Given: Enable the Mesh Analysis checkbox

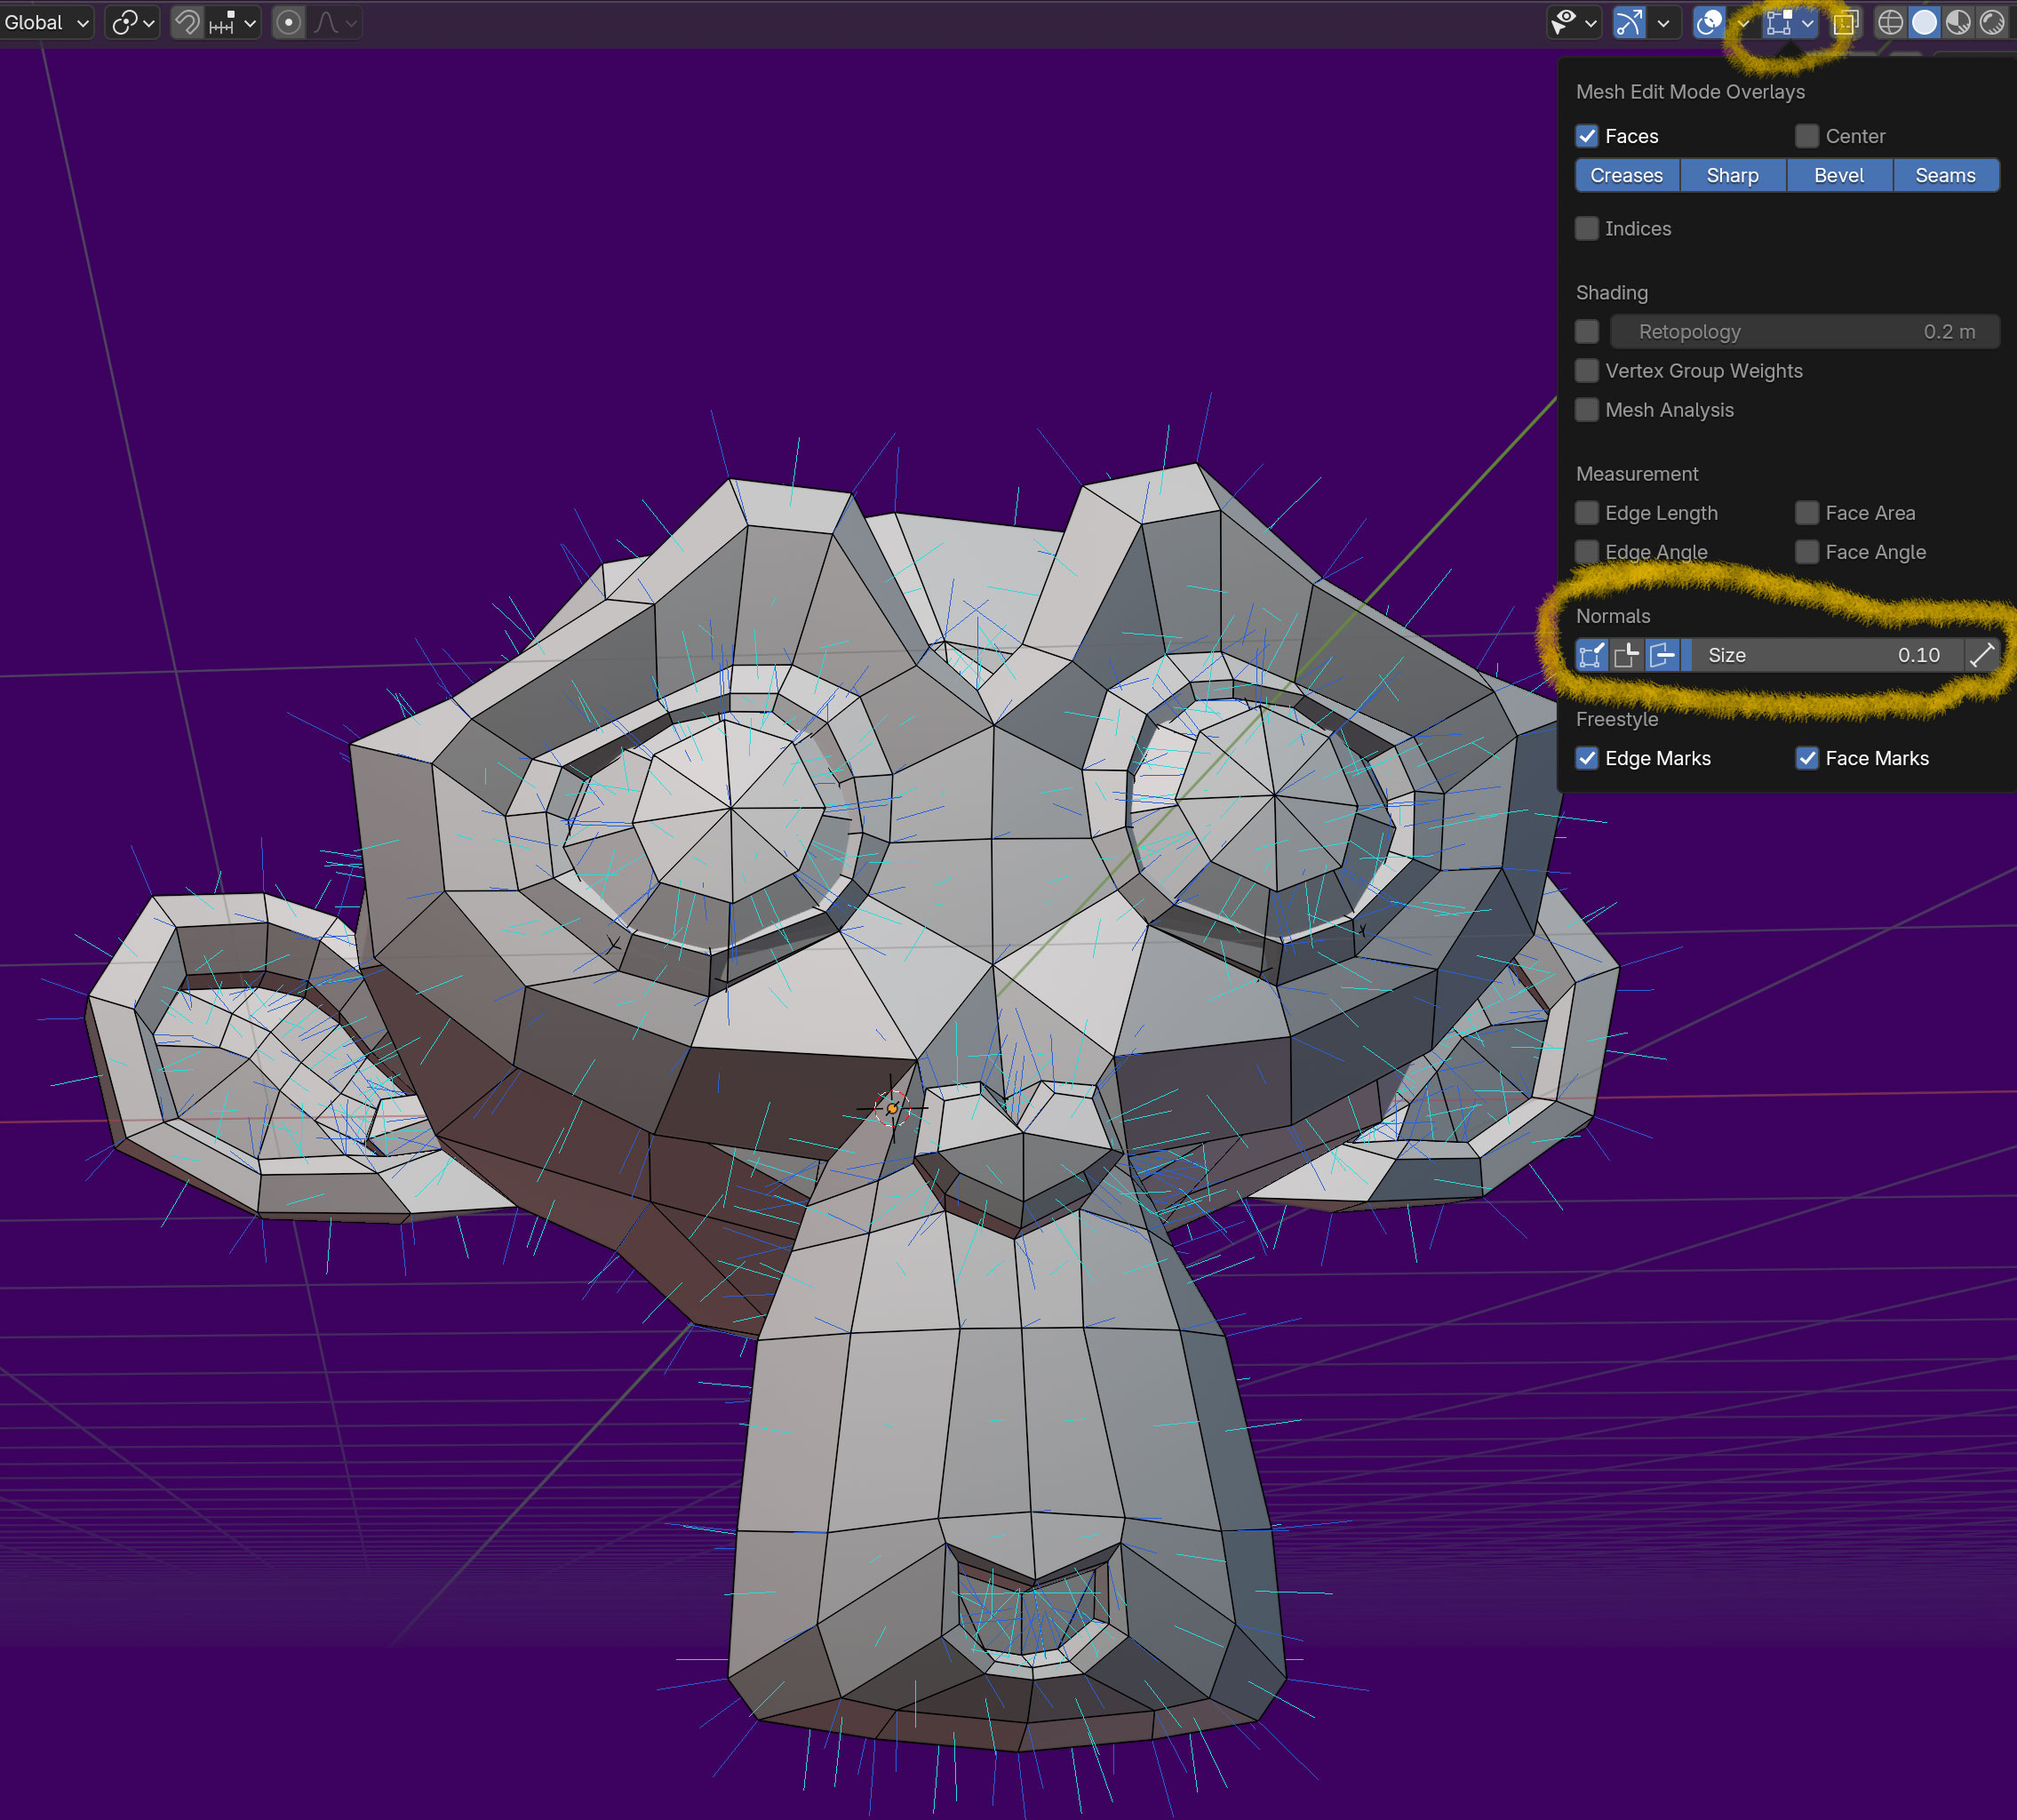Looking at the screenshot, I should [1587, 409].
